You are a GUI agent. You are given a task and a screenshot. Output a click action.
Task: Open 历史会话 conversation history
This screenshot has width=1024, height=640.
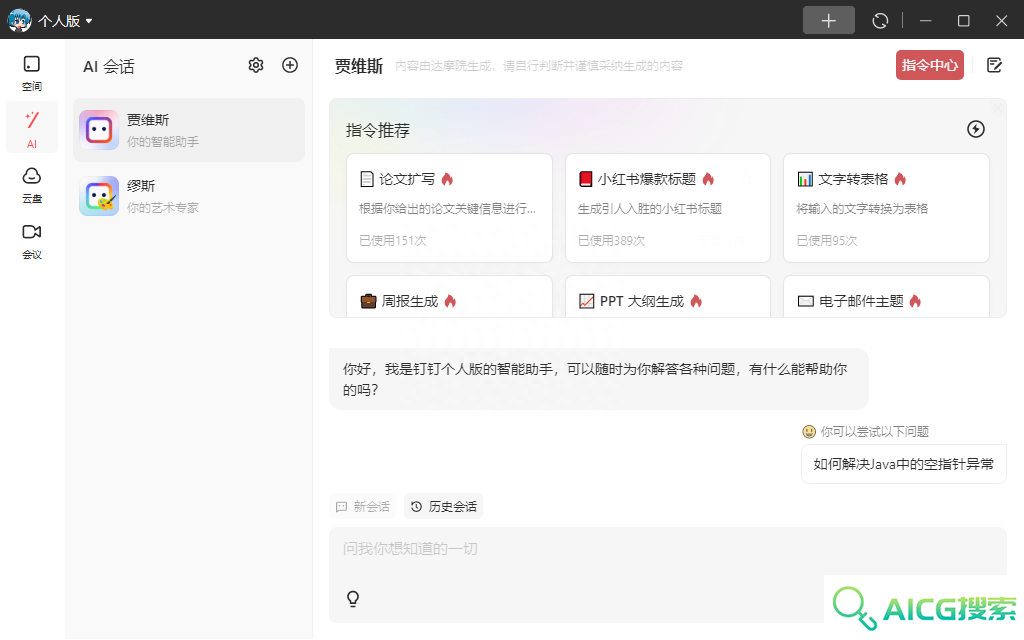point(443,506)
